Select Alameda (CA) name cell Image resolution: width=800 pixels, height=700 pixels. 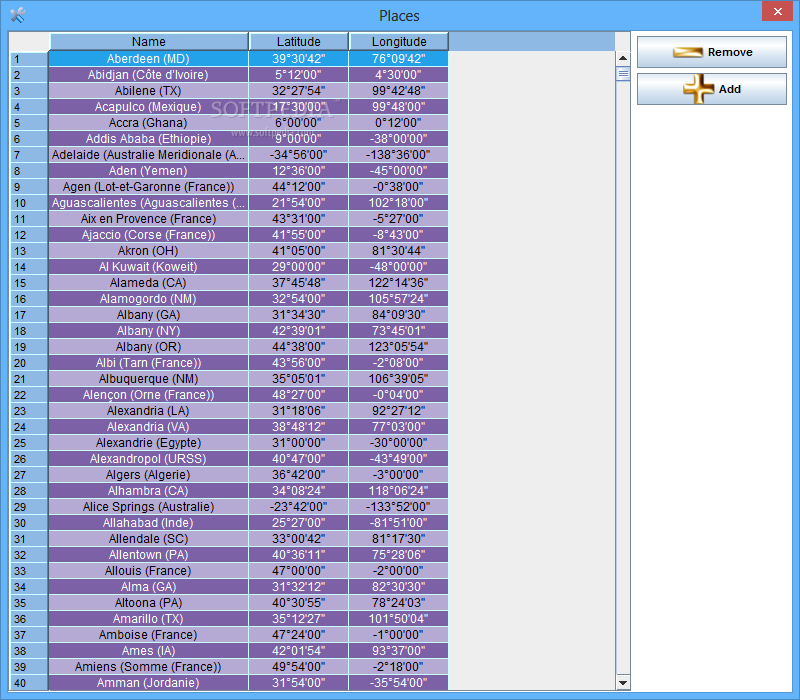(148, 283)
